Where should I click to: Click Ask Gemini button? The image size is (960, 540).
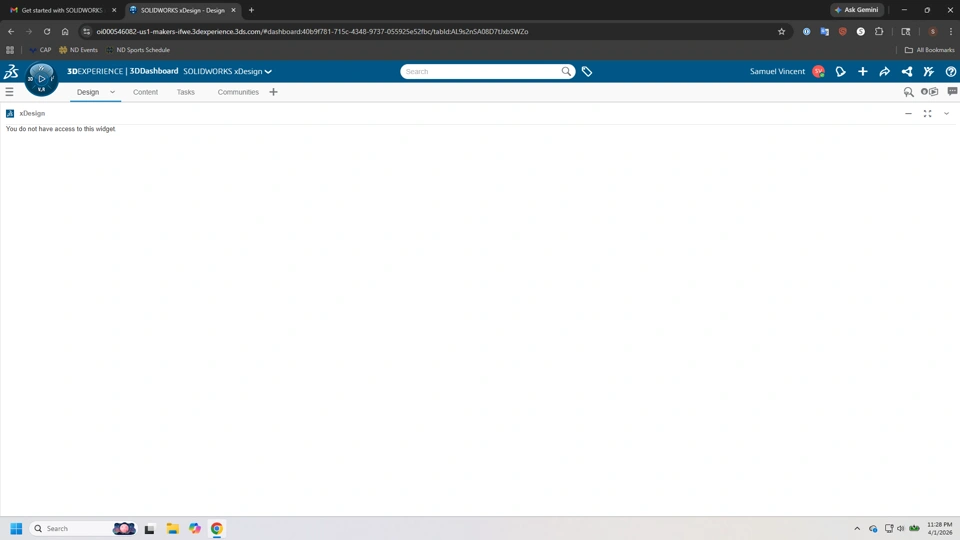pos(857,10)
